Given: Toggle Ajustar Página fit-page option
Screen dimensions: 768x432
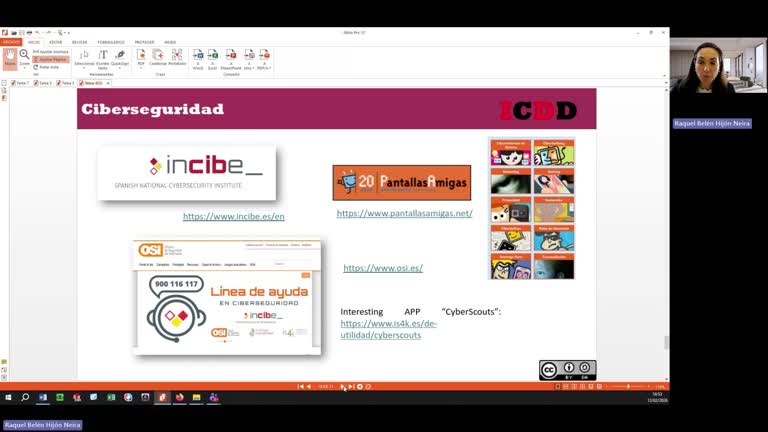Looking at the screenshot, I should tap(51, 59).
